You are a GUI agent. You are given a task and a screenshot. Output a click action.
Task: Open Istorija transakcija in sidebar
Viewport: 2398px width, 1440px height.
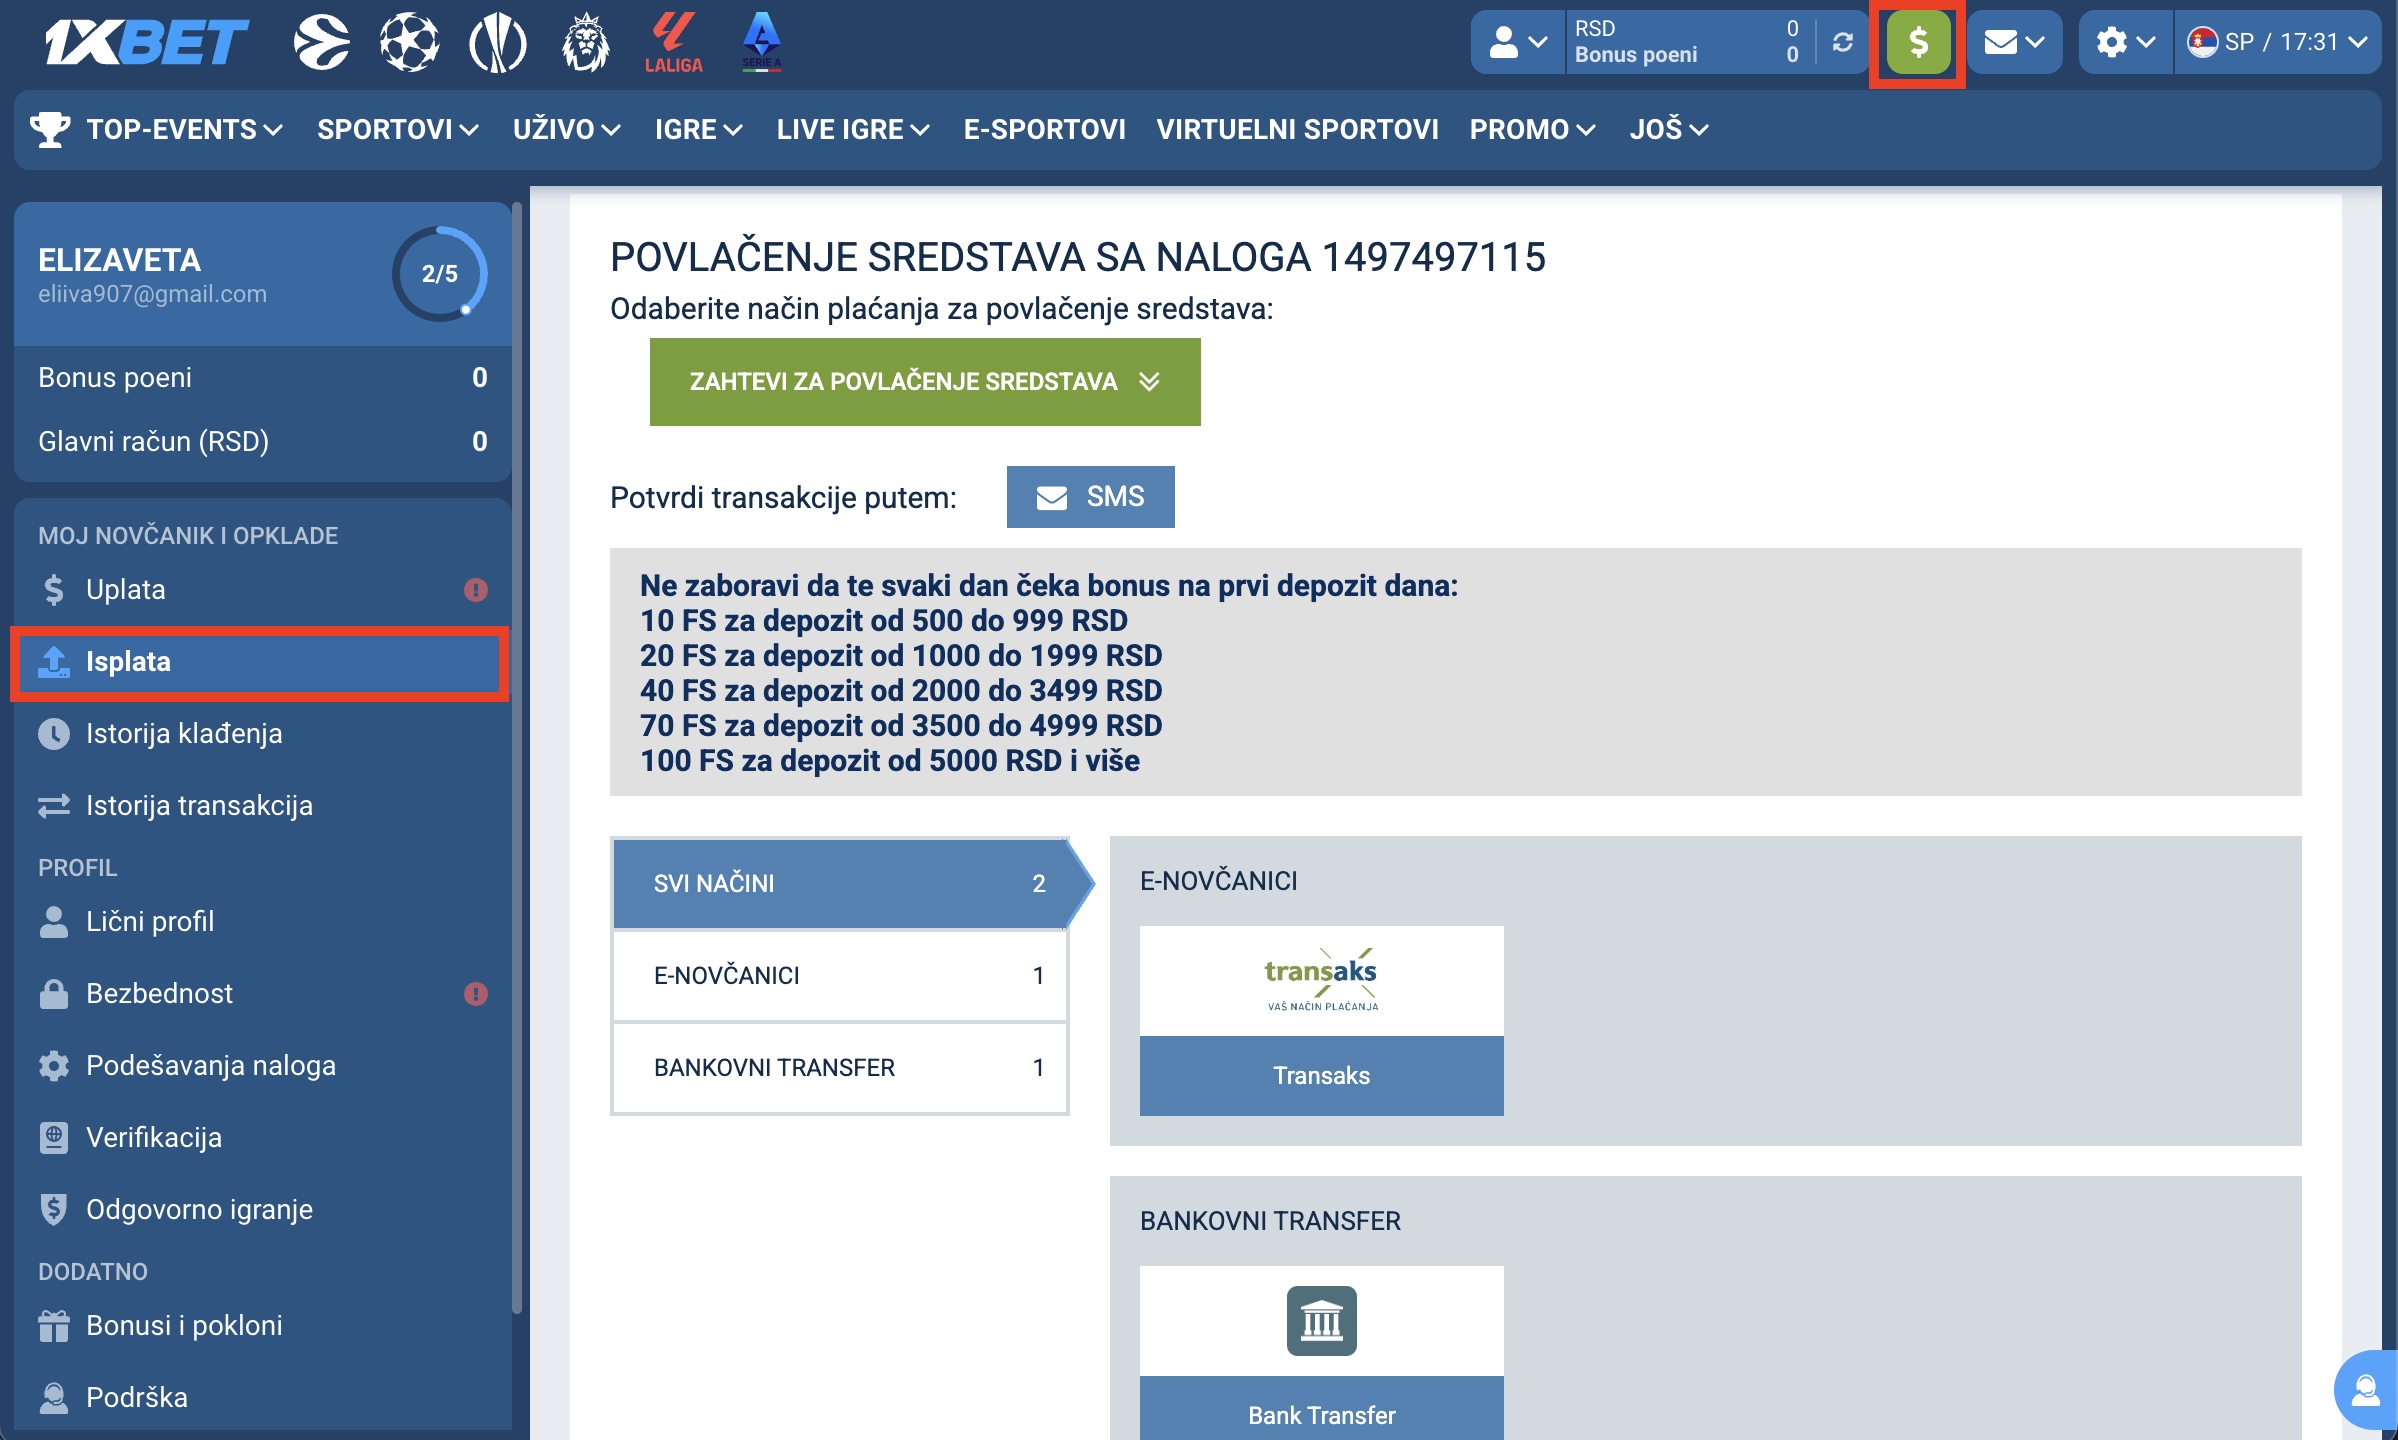point(199,806)
